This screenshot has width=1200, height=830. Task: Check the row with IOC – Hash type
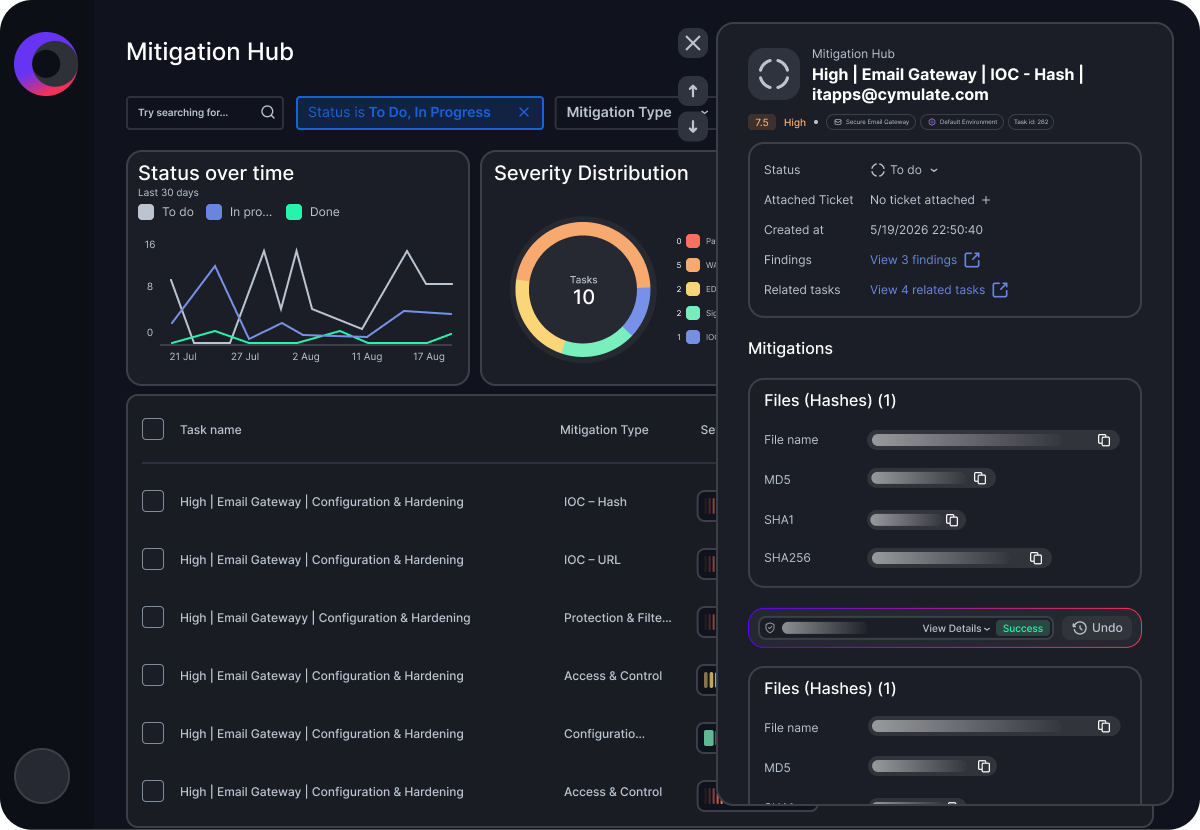[153, 501]
